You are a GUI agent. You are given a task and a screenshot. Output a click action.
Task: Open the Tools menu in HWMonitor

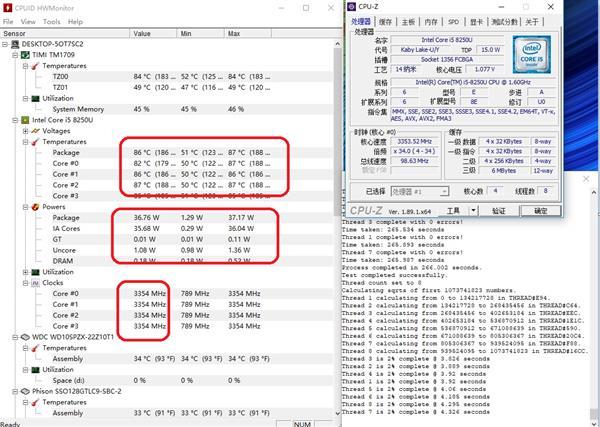(x=52, y=22)
